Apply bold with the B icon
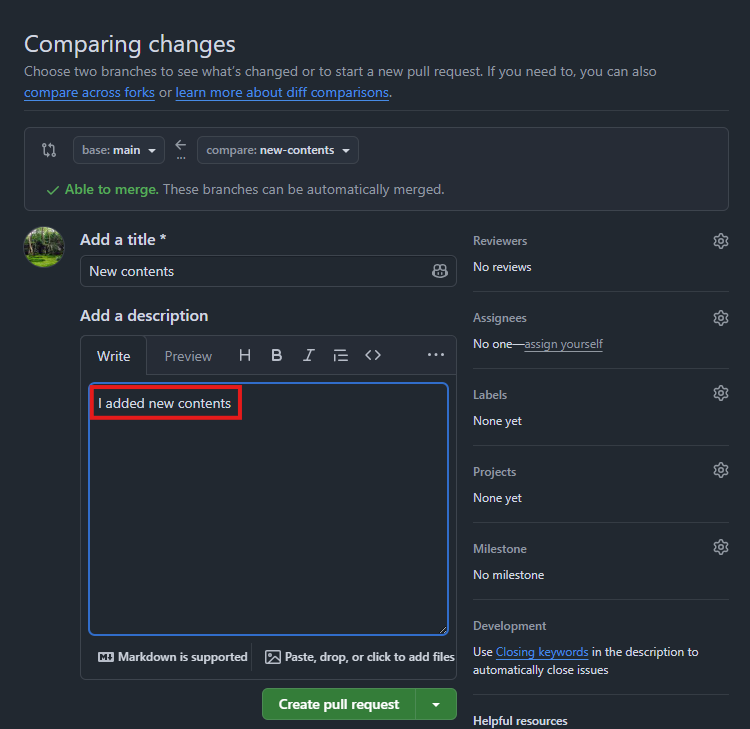Image resolution: width=750 pixels, height=729 pixels. pyautogui.click(x=276, y=355)
